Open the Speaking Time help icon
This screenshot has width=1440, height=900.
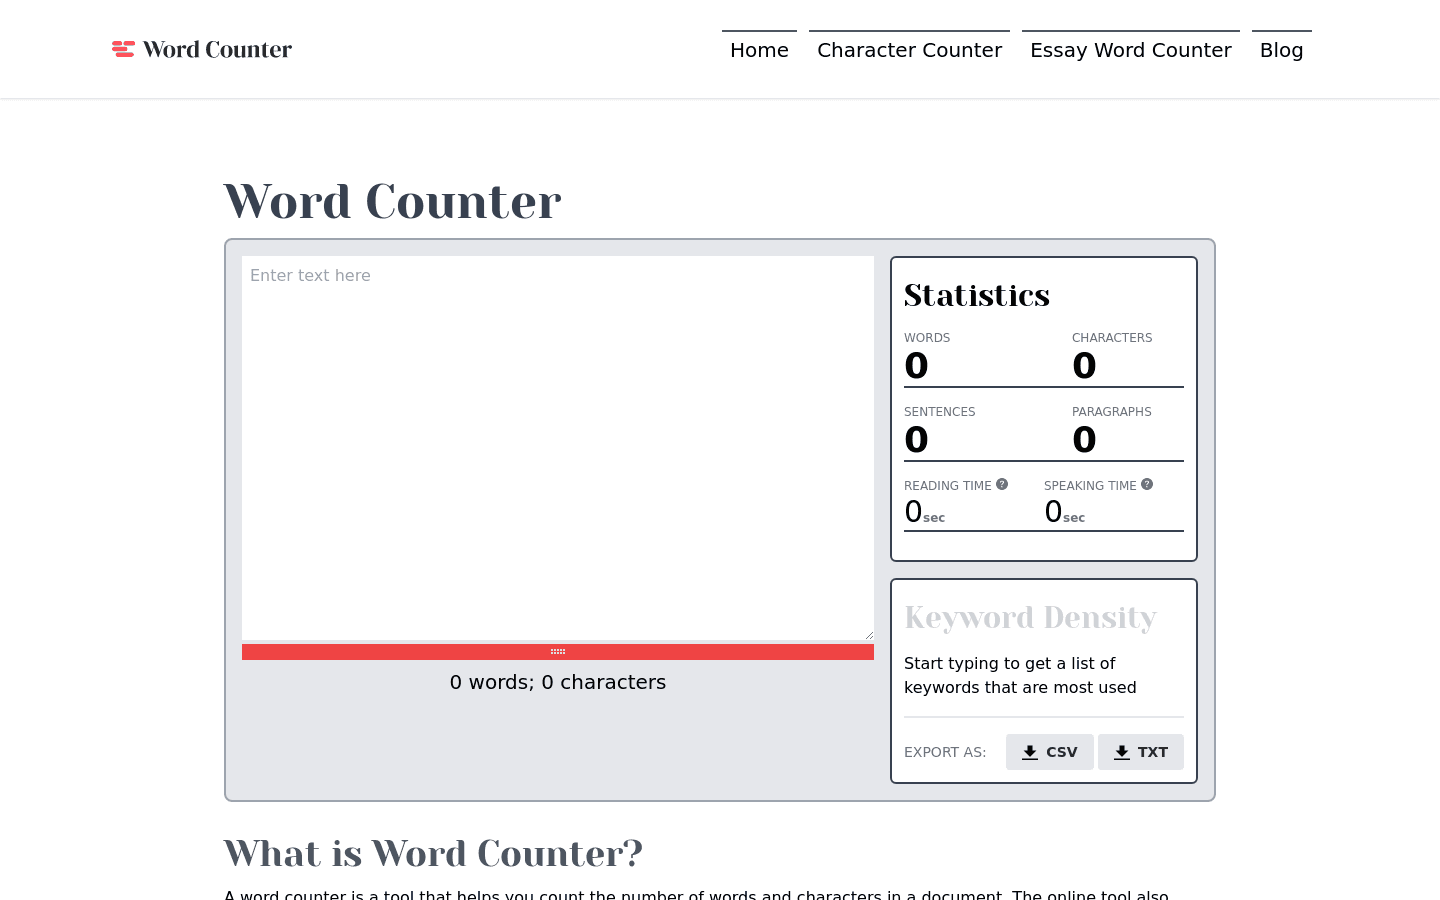tap(1147, 483)
